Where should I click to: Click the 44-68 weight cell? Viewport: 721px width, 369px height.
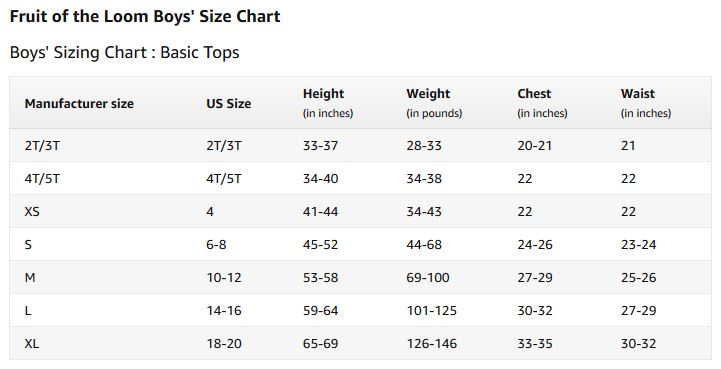[x=424, y=245]
